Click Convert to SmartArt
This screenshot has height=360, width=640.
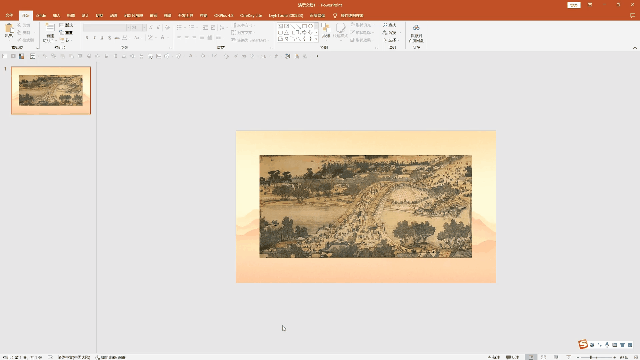coord(251,40)
